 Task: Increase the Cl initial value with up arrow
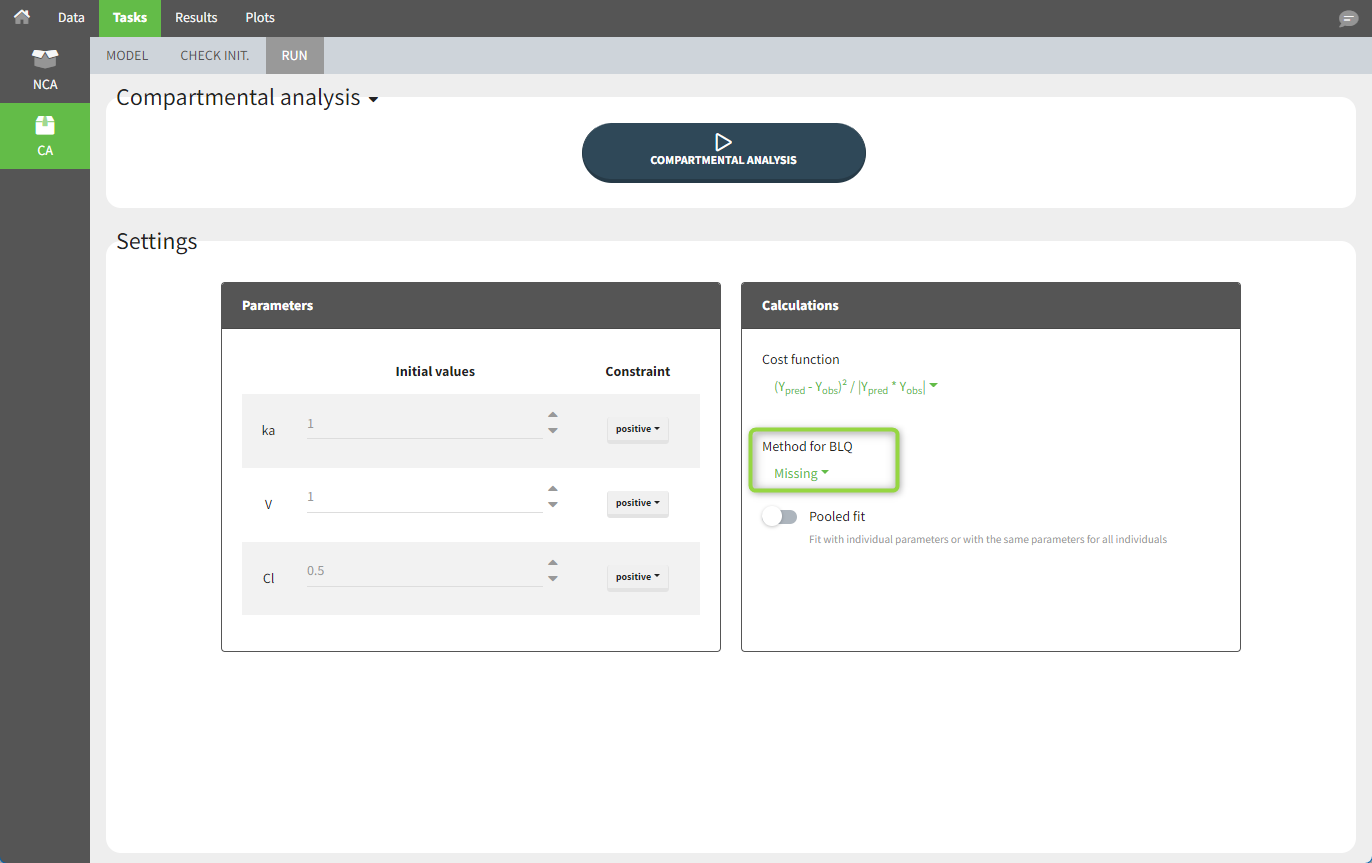tap(553, 563)
